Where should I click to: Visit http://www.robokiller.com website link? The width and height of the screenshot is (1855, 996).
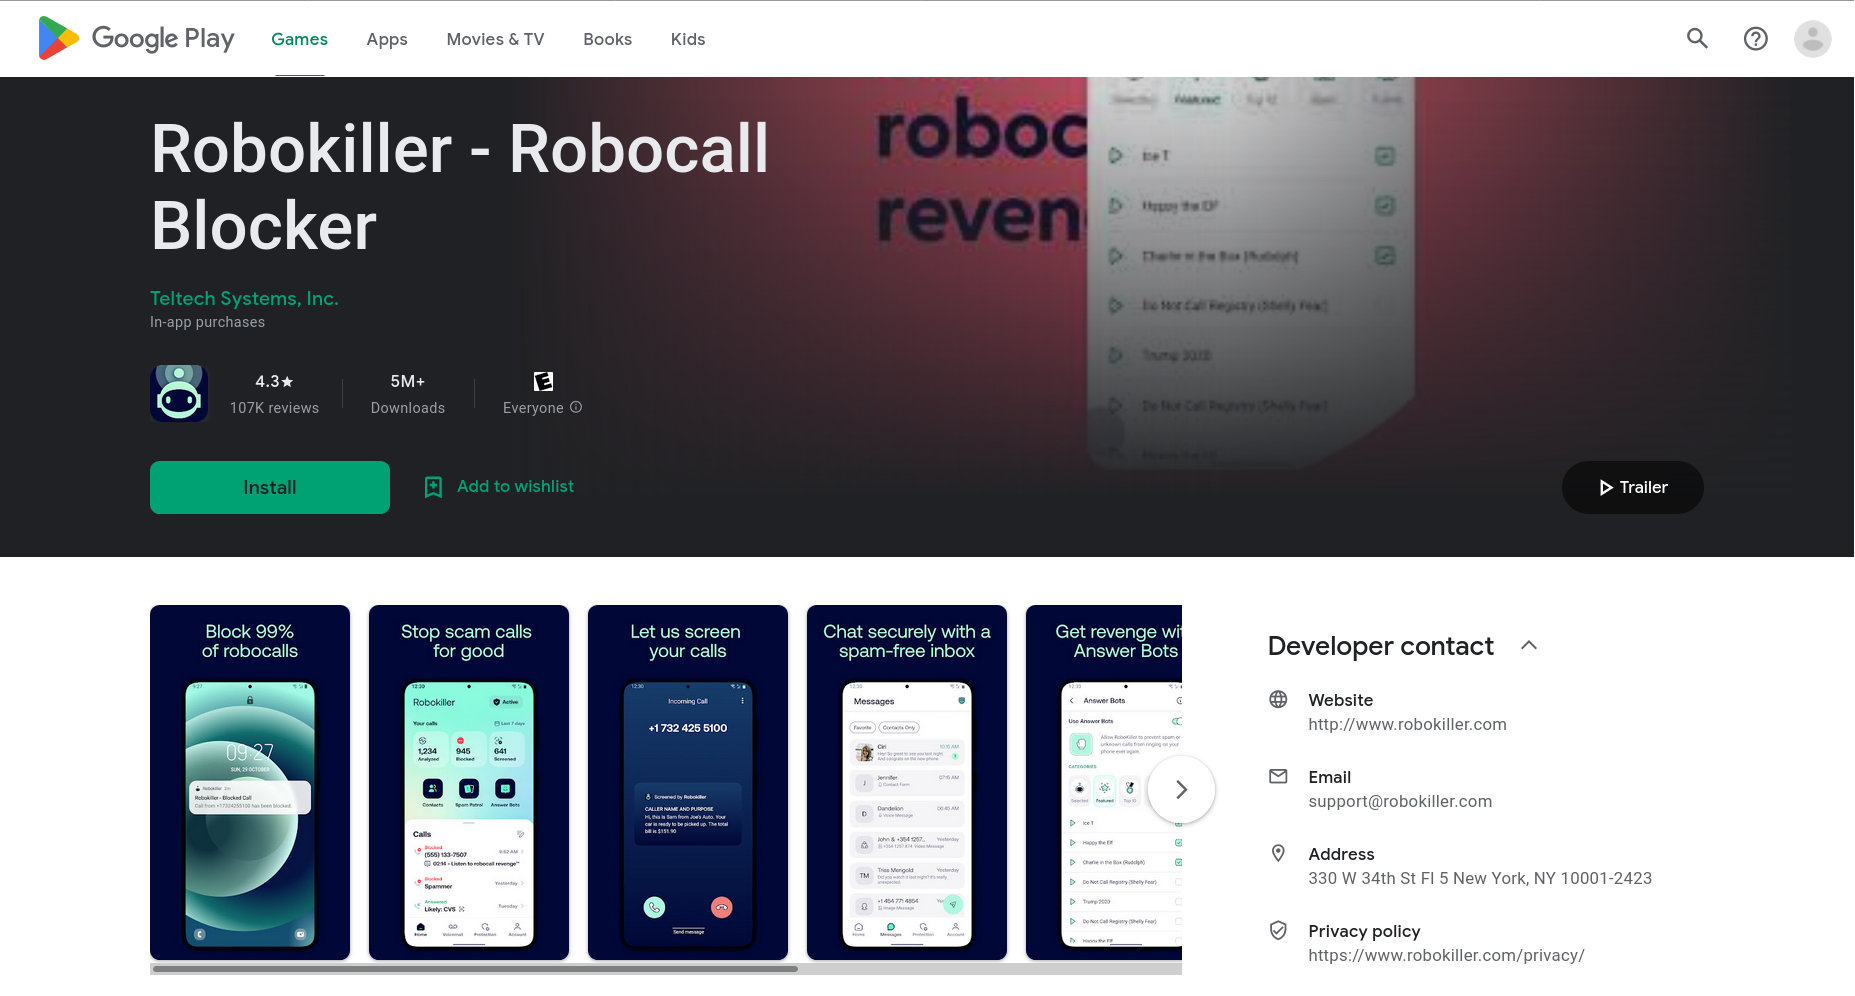(x=1407, y=724)
